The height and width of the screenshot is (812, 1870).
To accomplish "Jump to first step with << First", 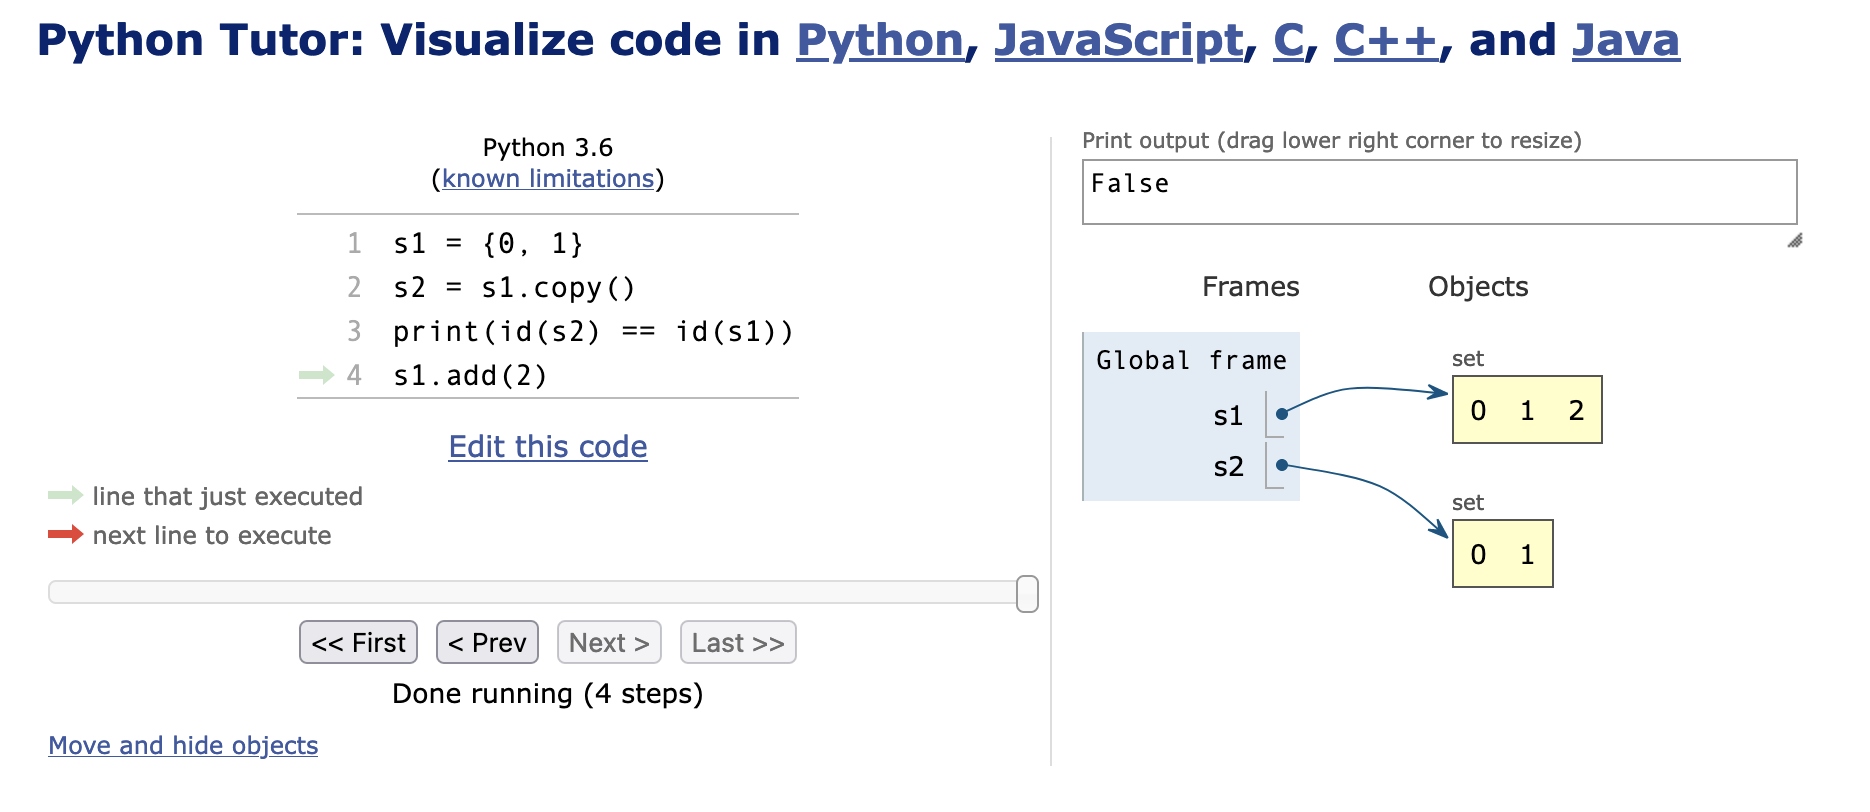I will pos(358,642).
